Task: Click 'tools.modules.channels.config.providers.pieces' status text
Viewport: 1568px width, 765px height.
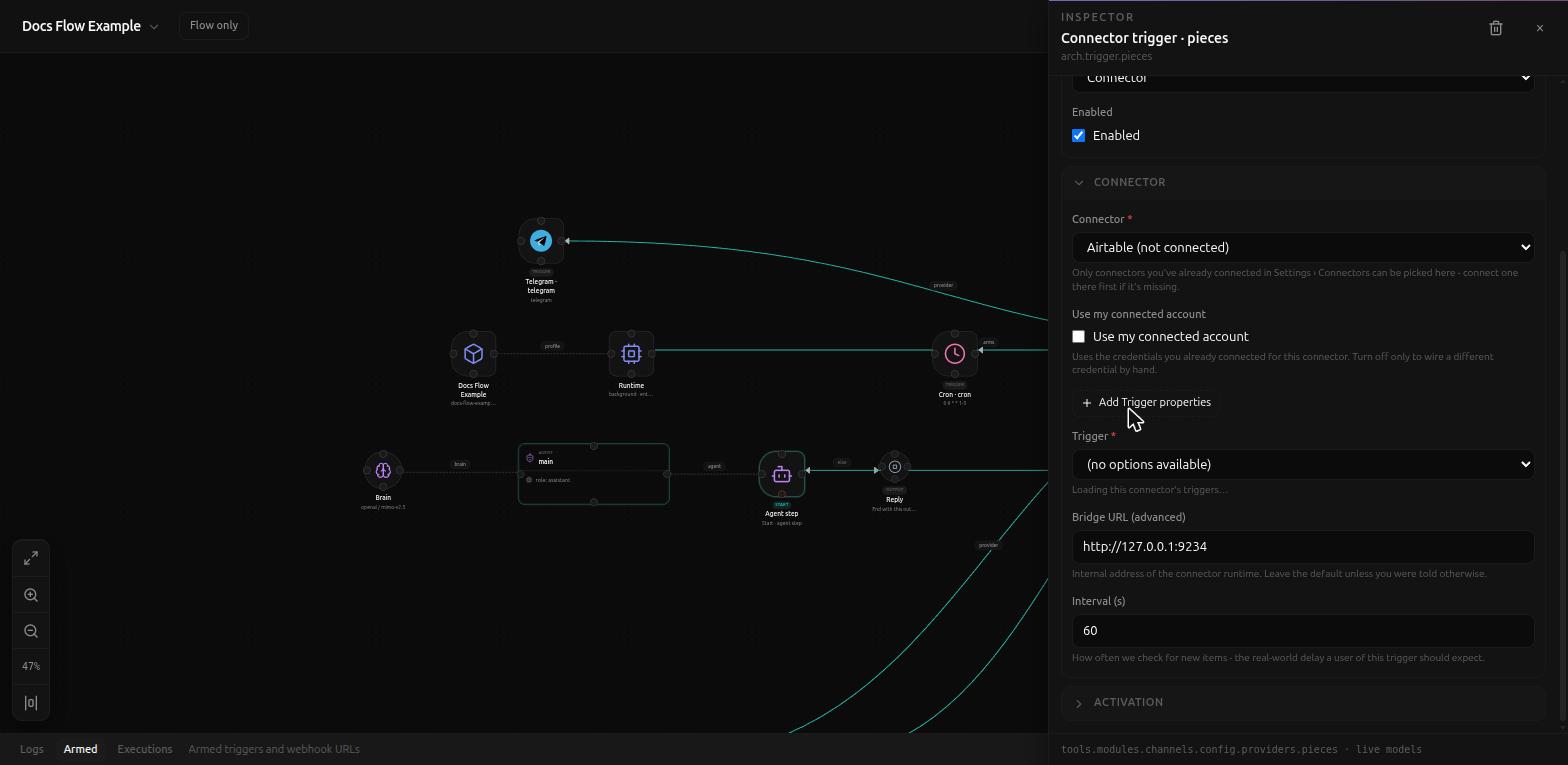Action: [1199, 749]
